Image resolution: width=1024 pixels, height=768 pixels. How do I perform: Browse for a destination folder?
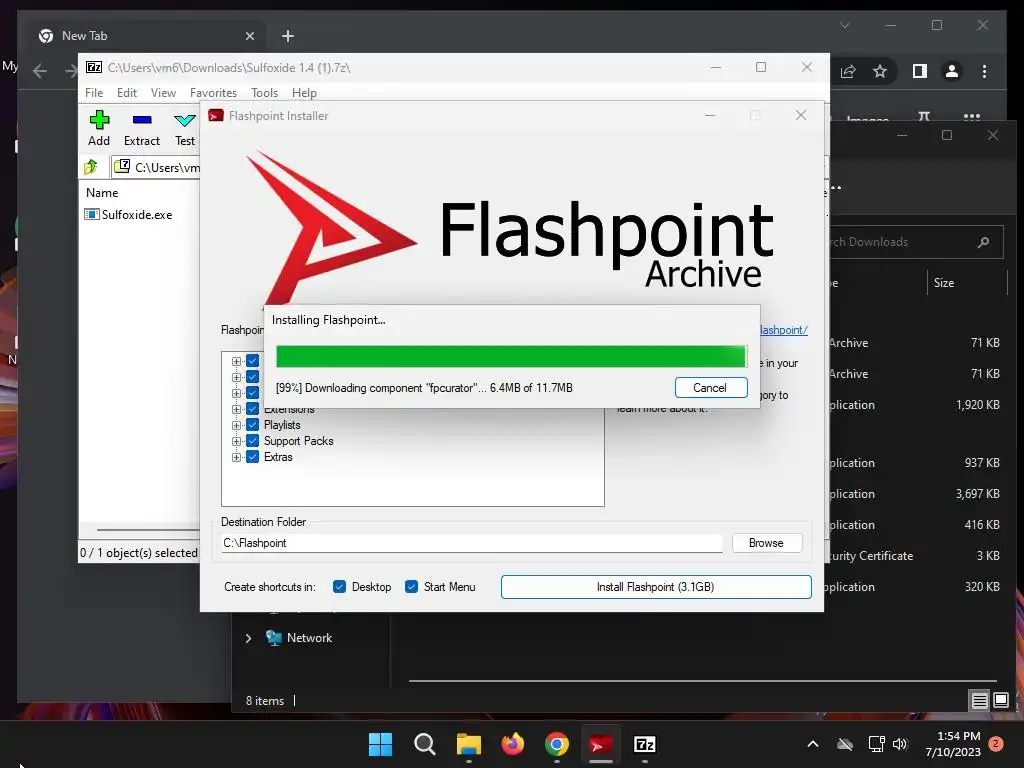767,543
